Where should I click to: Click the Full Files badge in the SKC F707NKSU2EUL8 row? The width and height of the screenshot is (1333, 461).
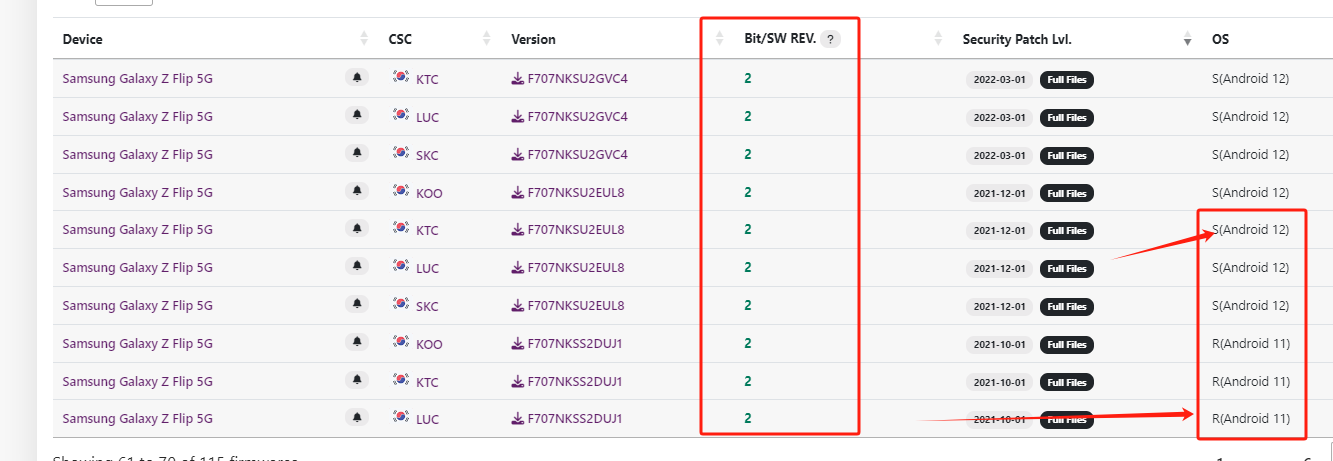1067,306
